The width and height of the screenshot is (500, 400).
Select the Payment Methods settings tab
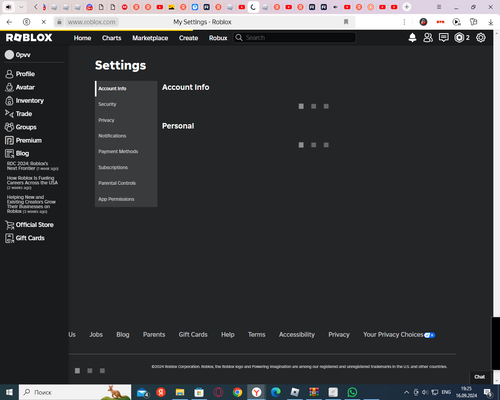(126, 152)
